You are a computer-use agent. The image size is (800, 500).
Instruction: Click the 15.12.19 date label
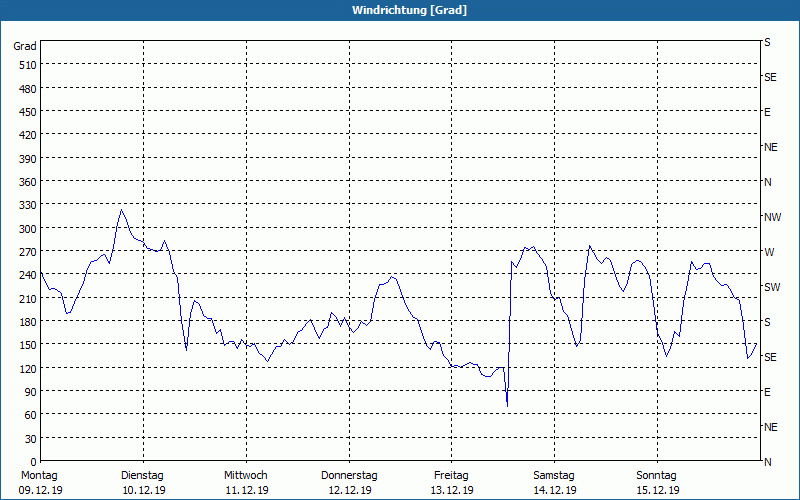658,490
